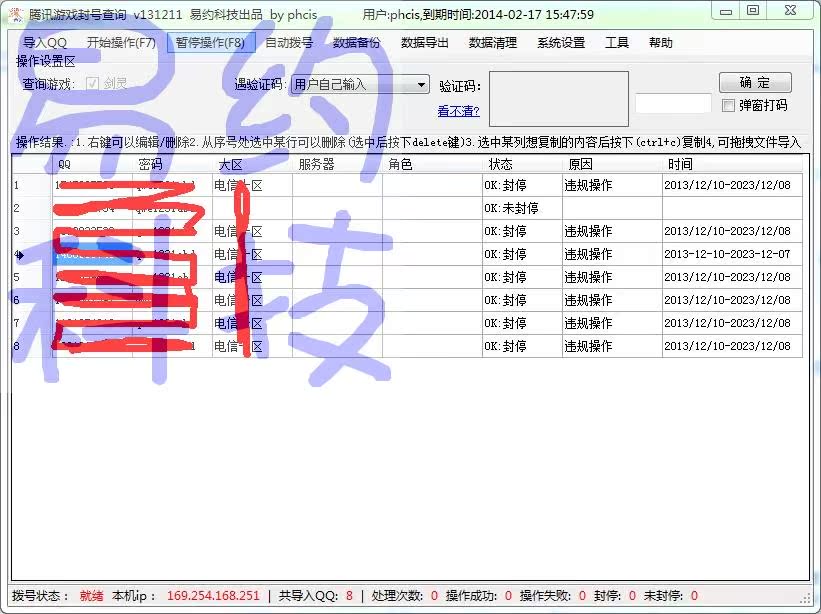Open the 导入QQ menu
The width and height of the screenshot is (821, 614).
pyautogui.click(x=45, y=43)
